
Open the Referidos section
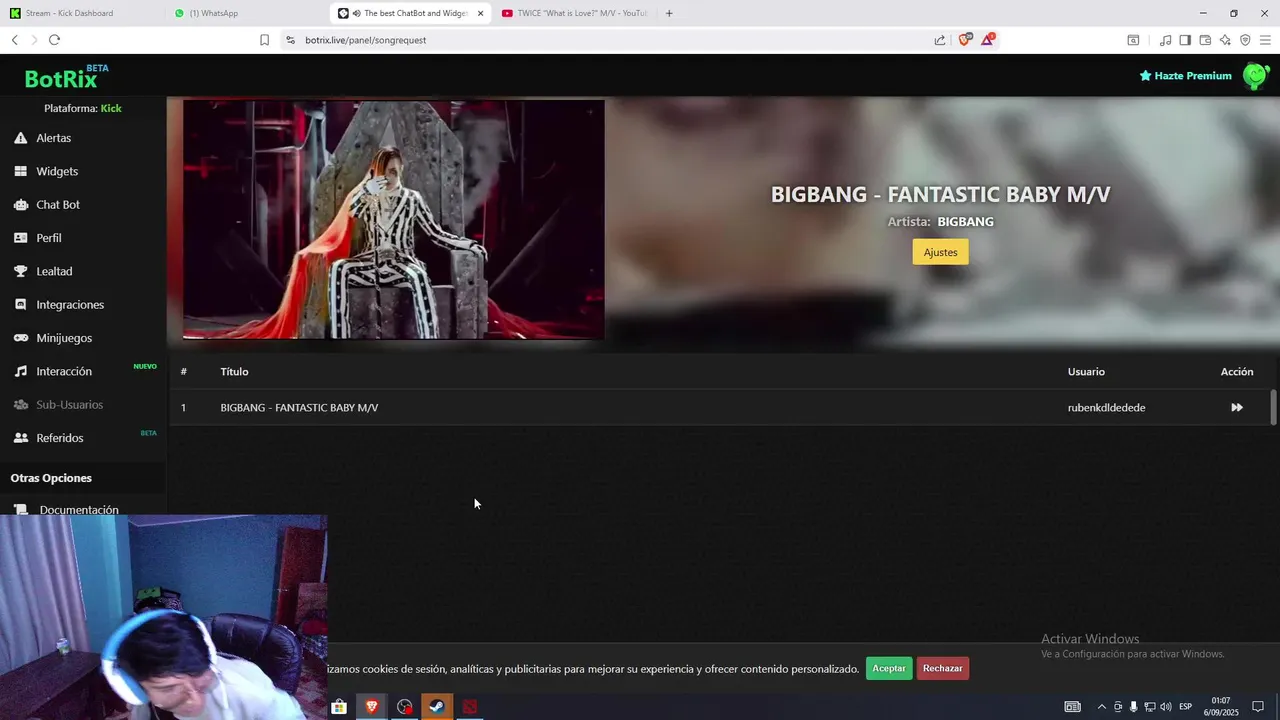(x=60, y=438)
